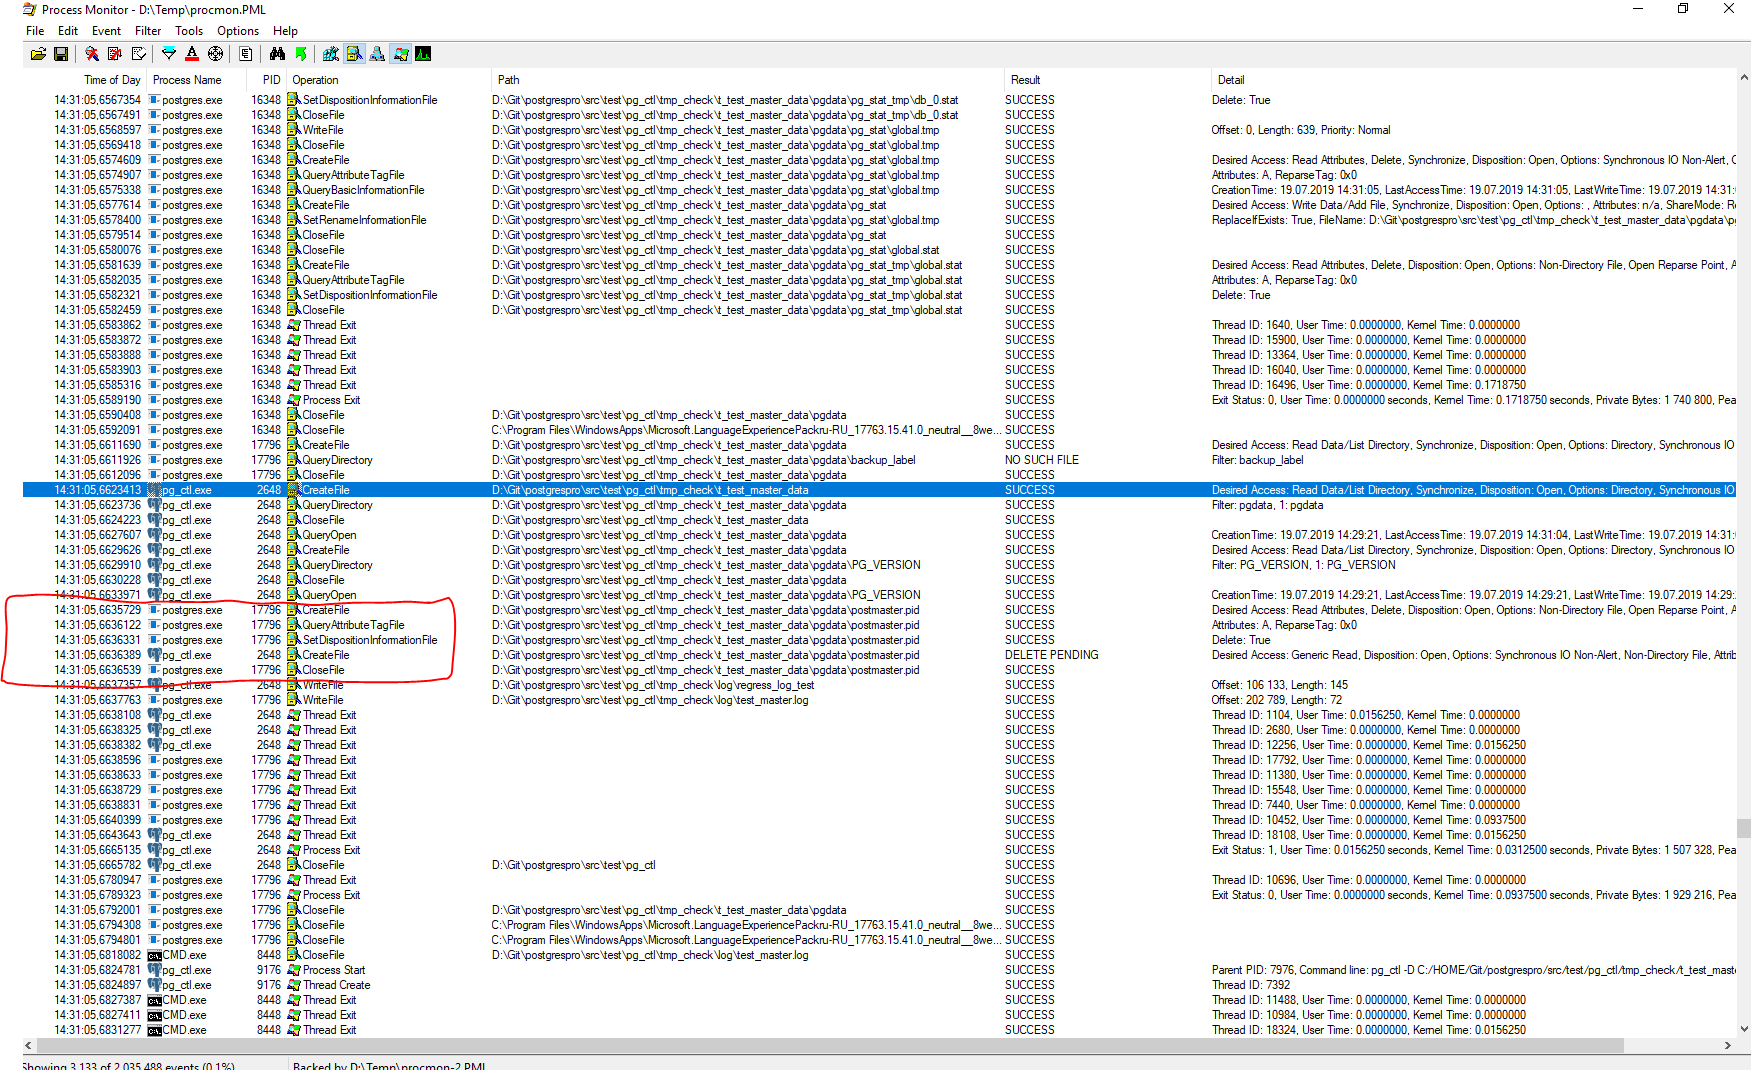This screenshot has width=1751, height=1070.
Task: Toggle Show File System Activity
Action: [354, 54]
